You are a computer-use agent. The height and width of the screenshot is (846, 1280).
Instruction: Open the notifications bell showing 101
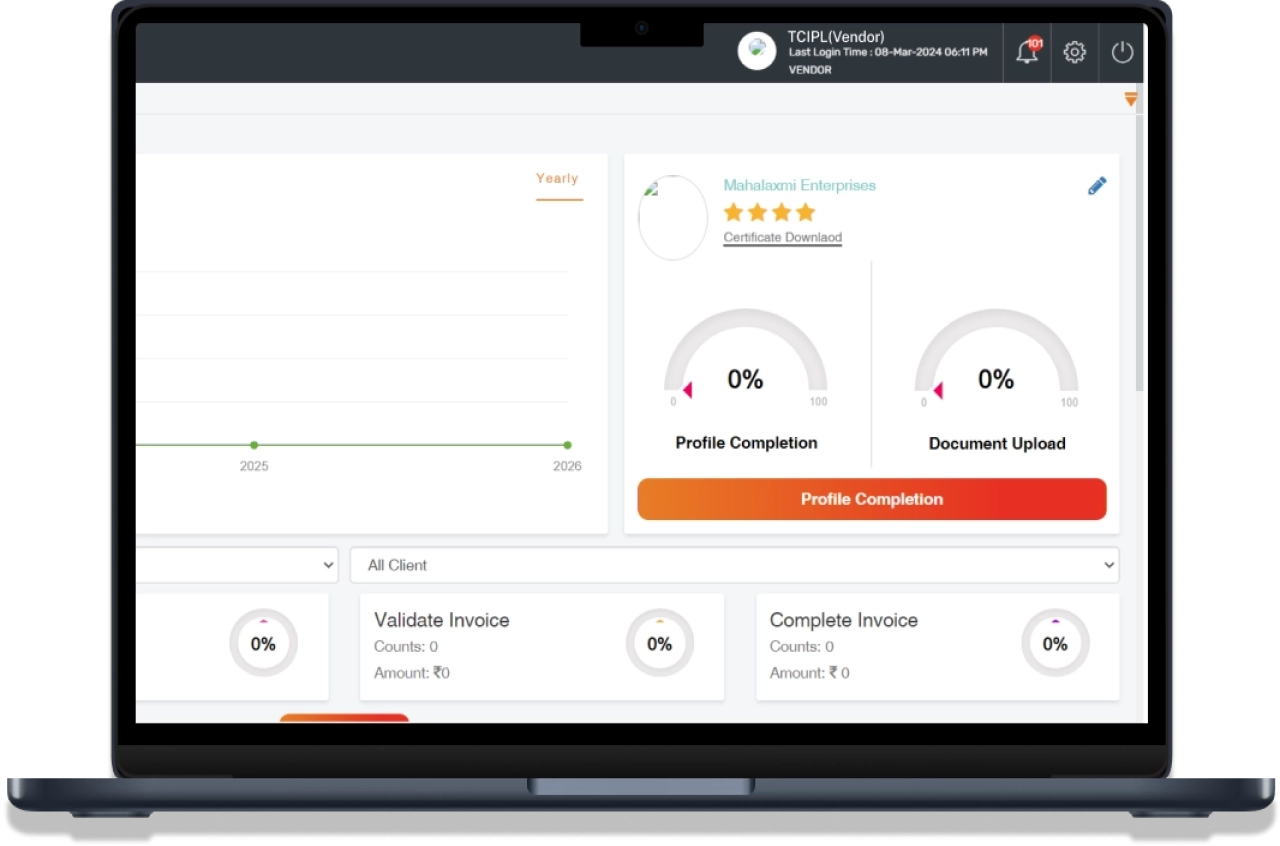1027,52
